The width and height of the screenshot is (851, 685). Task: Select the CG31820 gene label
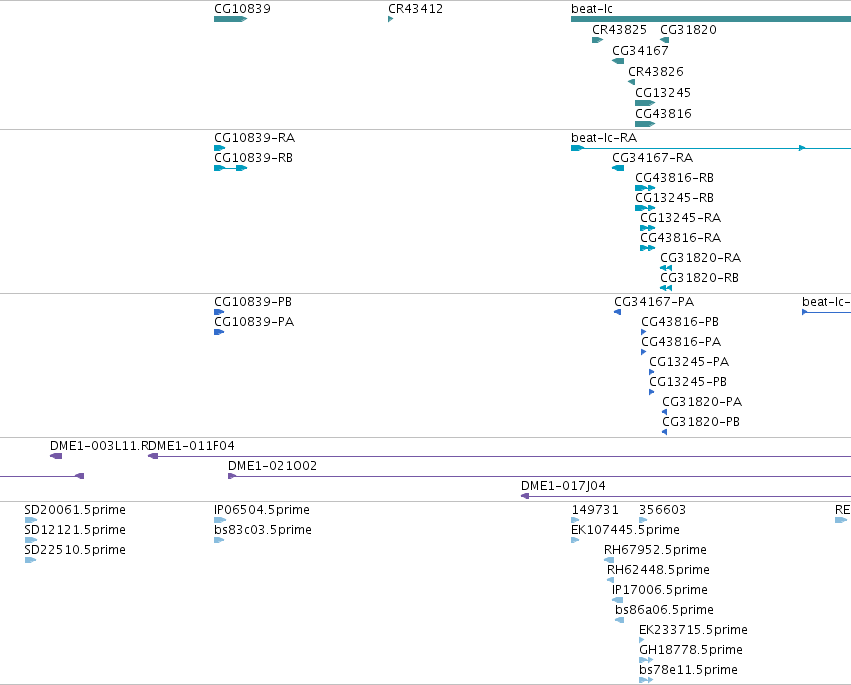[688, 30]
